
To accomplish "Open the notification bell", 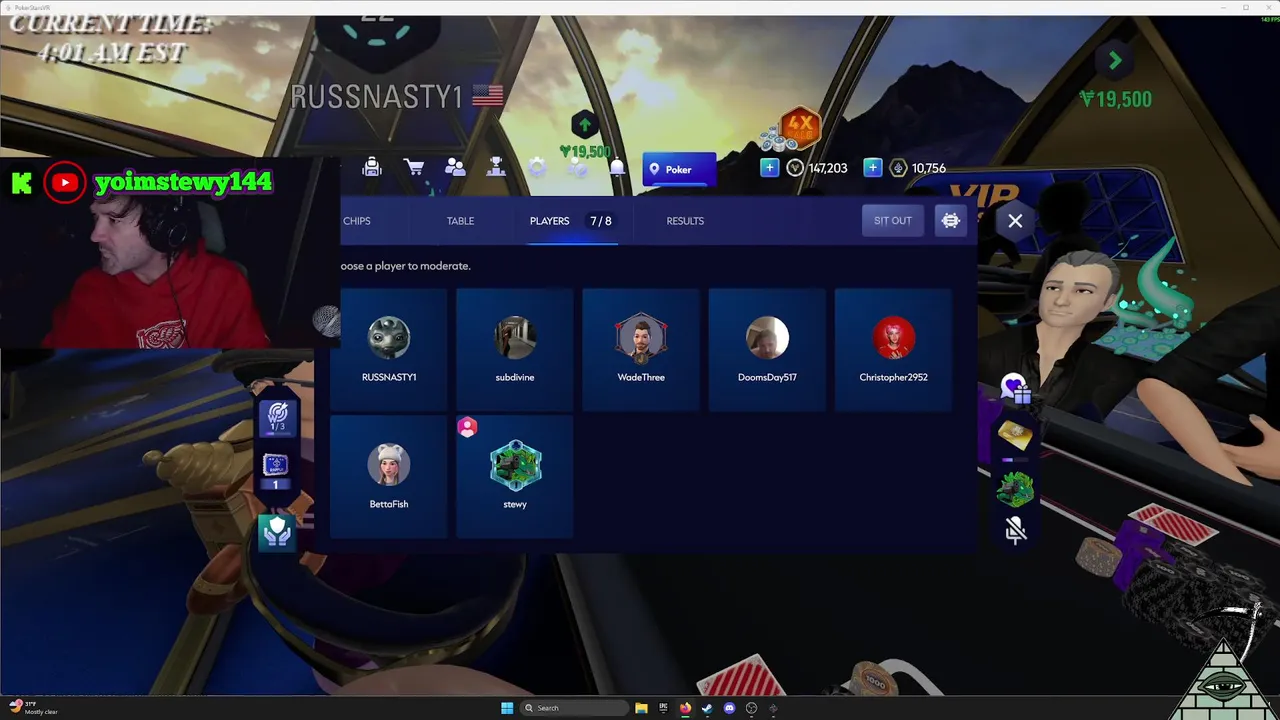I will tap(618, 167).
